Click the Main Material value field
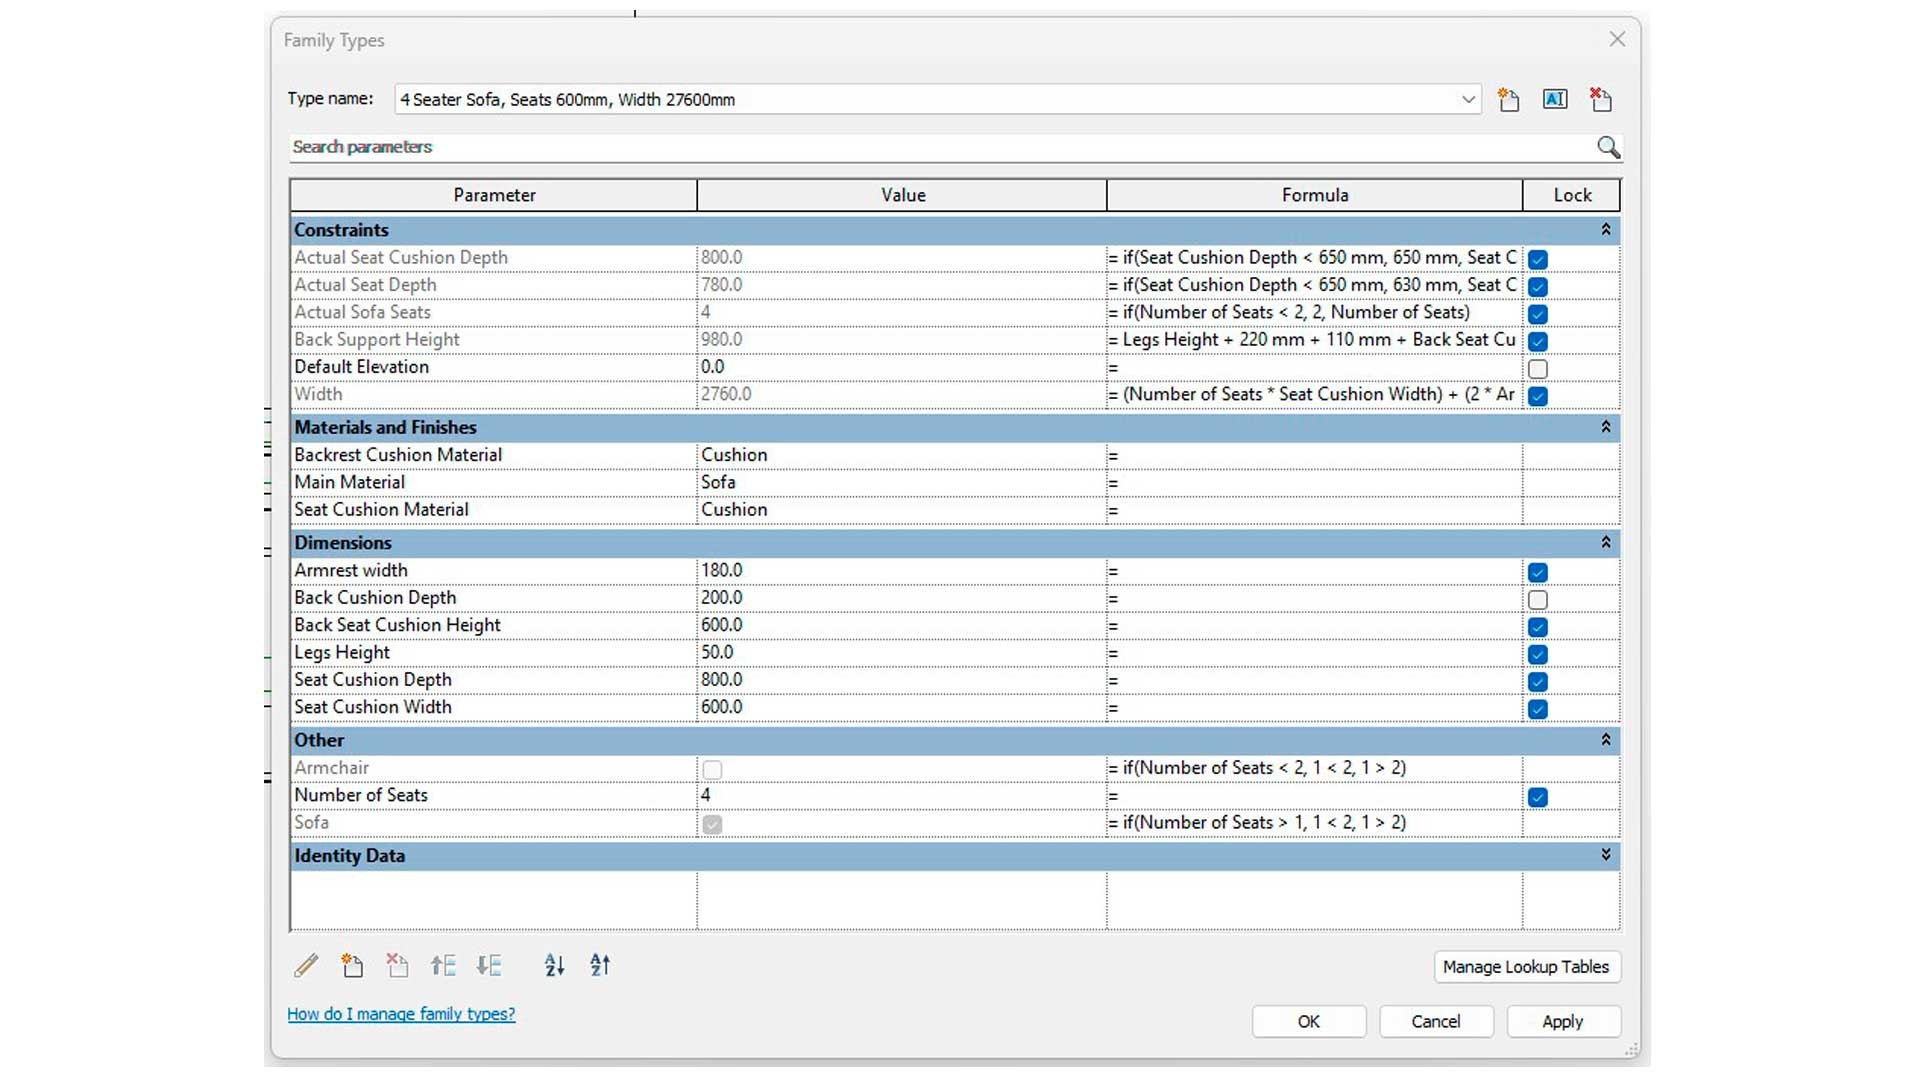Screen dimensions: 1920x1080 (x=901, y=481)
